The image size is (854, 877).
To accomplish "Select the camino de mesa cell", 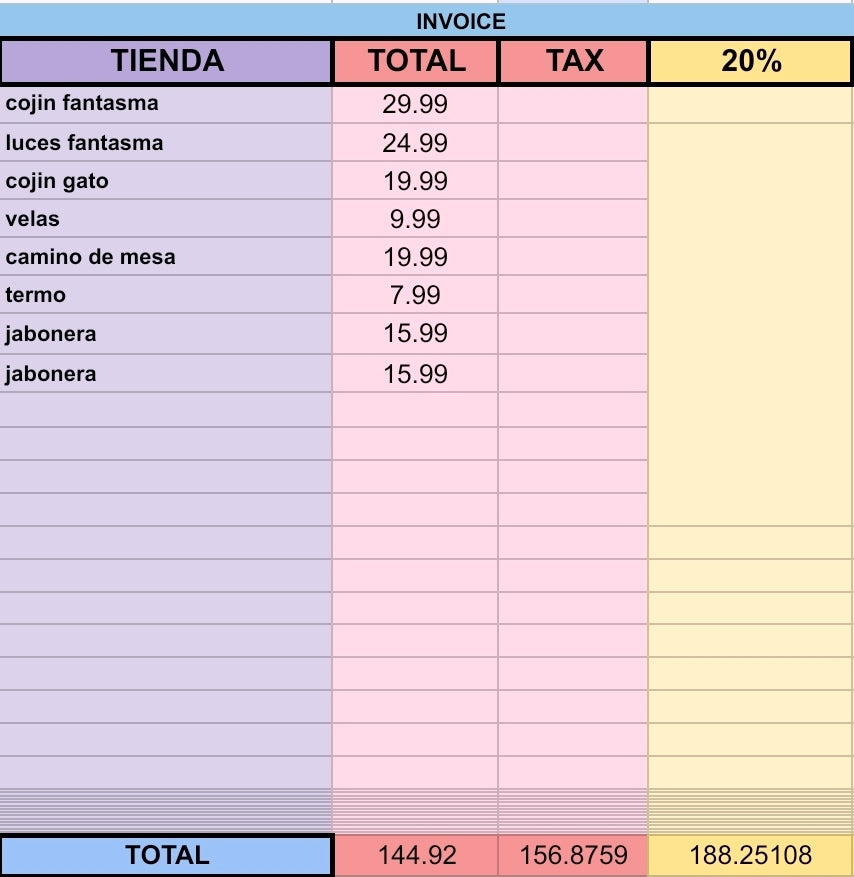I will tap(166, 257).
